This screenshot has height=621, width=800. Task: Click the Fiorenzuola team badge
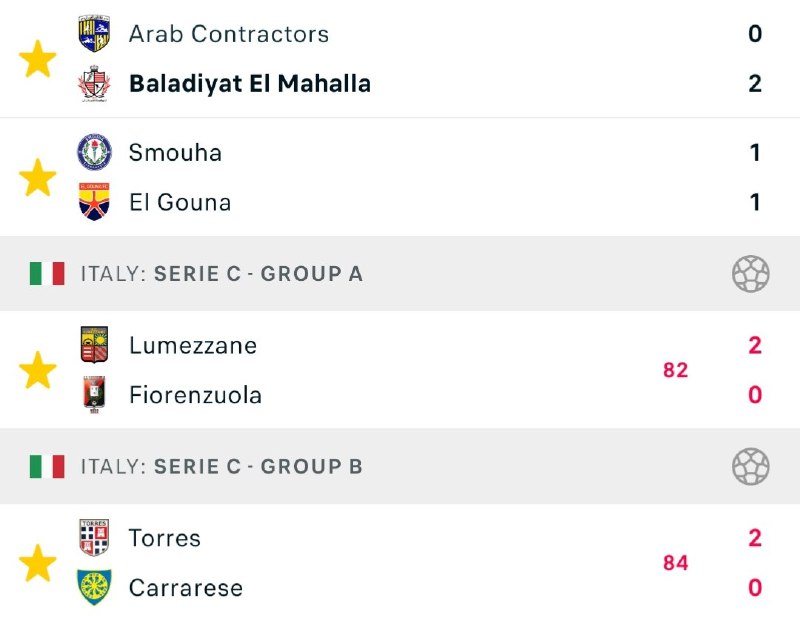(x=94, y=395)
